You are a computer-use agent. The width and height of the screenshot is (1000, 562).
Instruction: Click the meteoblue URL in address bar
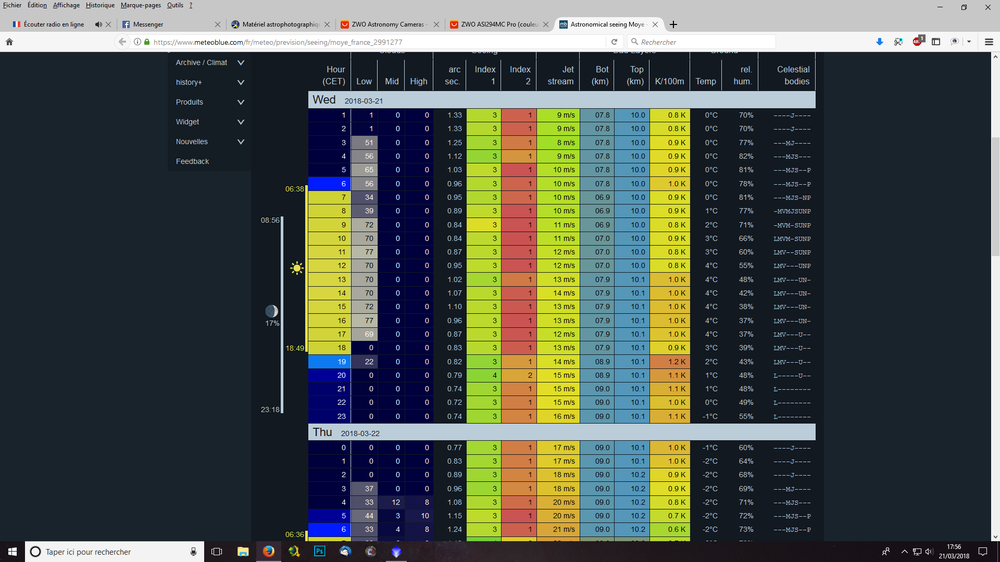[278, 42]
